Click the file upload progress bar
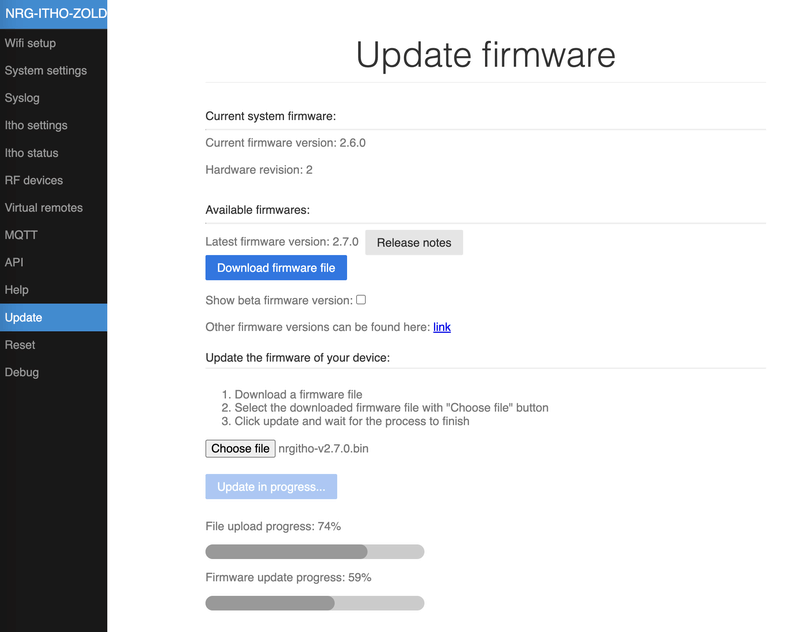 [x=314, y=551]
